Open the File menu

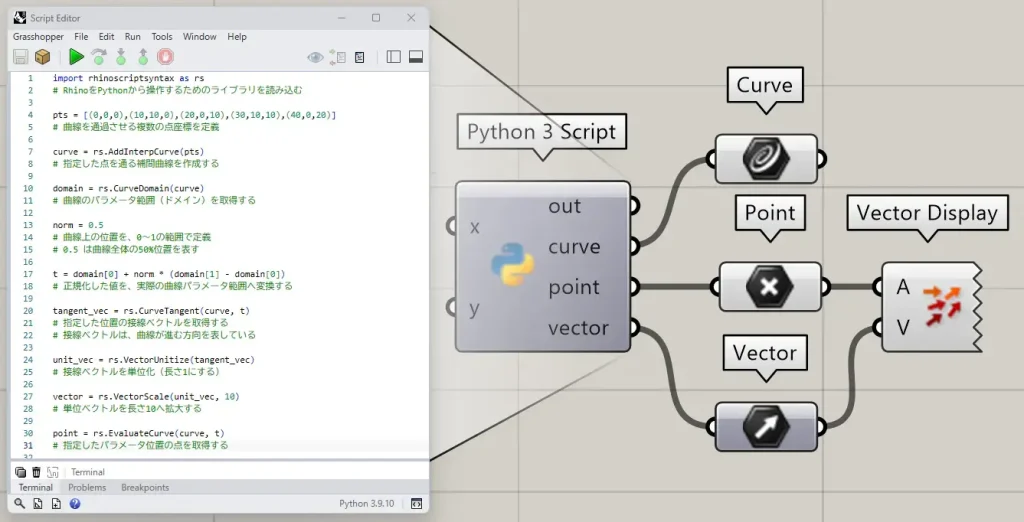tap(81, 37)
